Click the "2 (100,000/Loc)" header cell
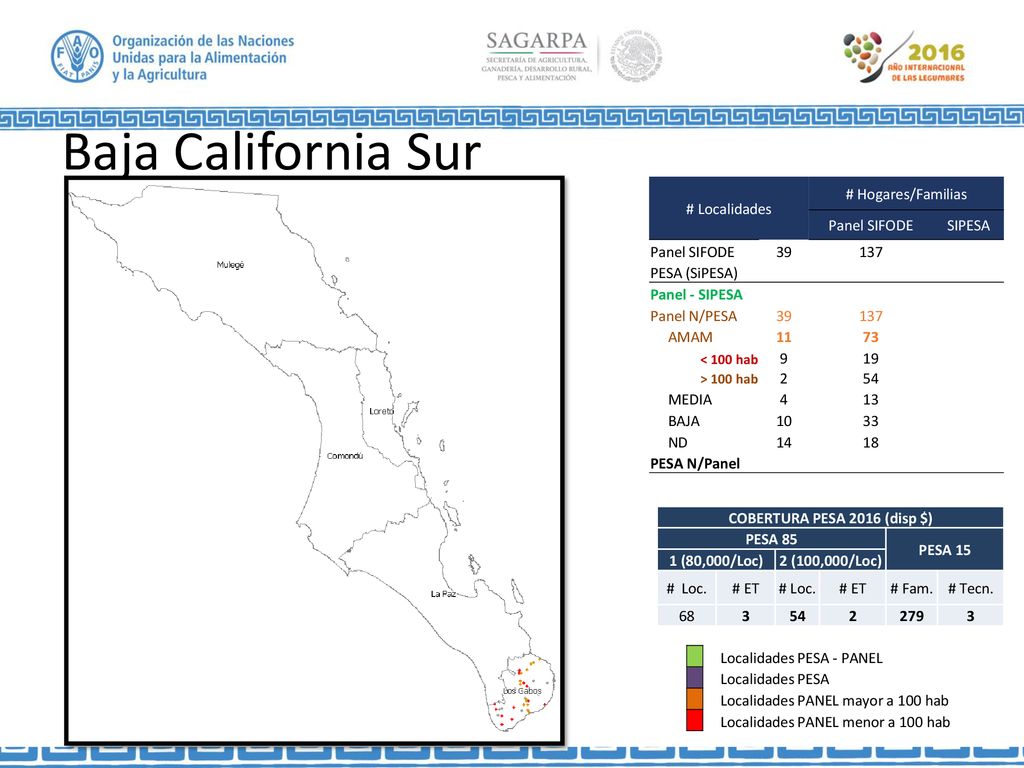1024x768 pixels. point(830,560)
